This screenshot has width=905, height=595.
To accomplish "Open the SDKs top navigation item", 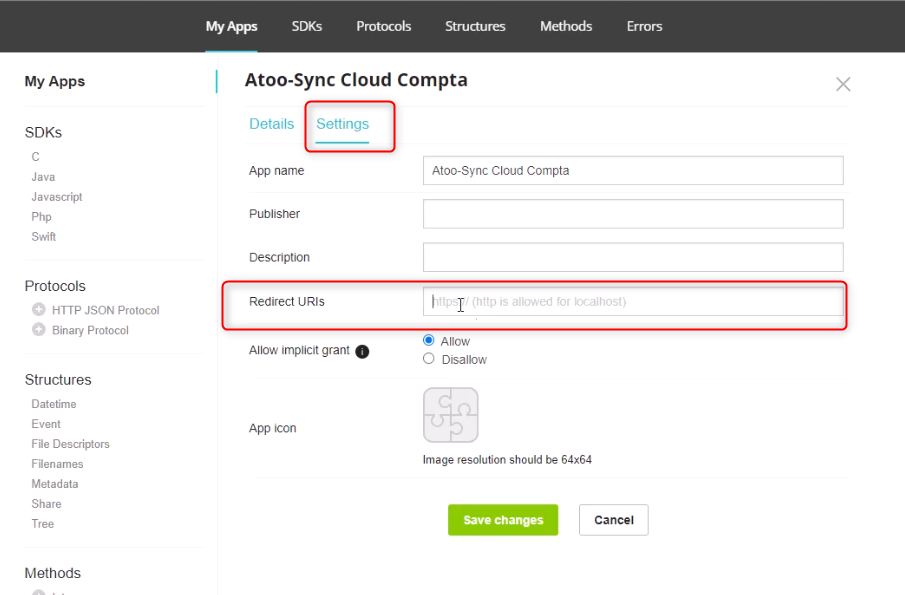I will [306, 27].
